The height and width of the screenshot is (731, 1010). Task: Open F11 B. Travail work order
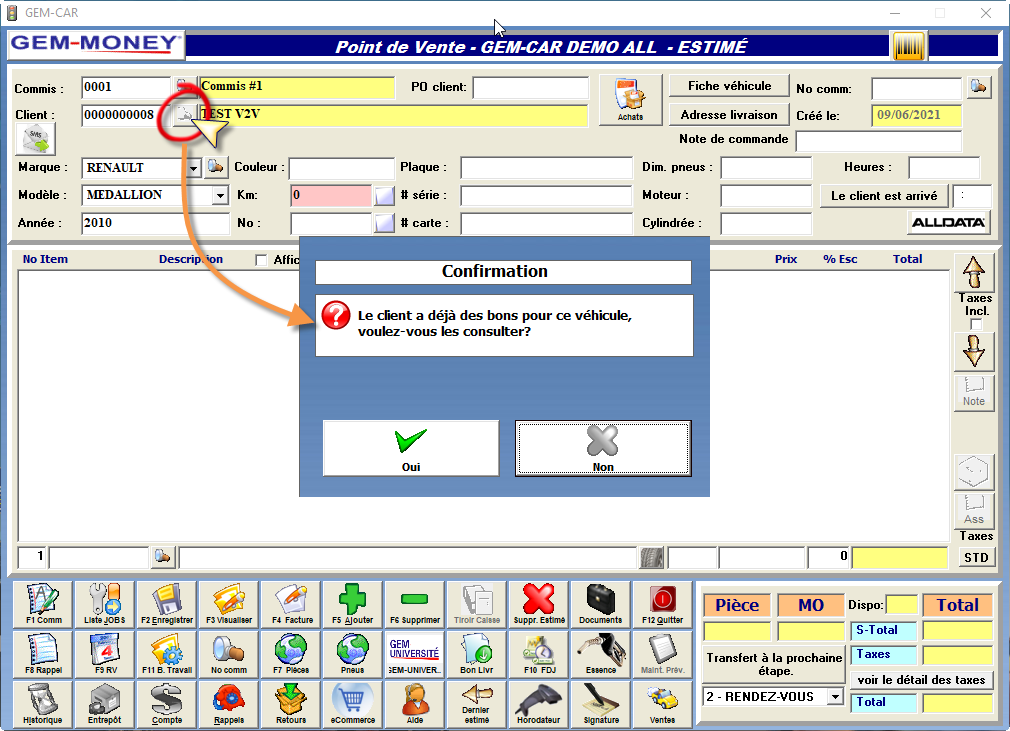[167, 654]
